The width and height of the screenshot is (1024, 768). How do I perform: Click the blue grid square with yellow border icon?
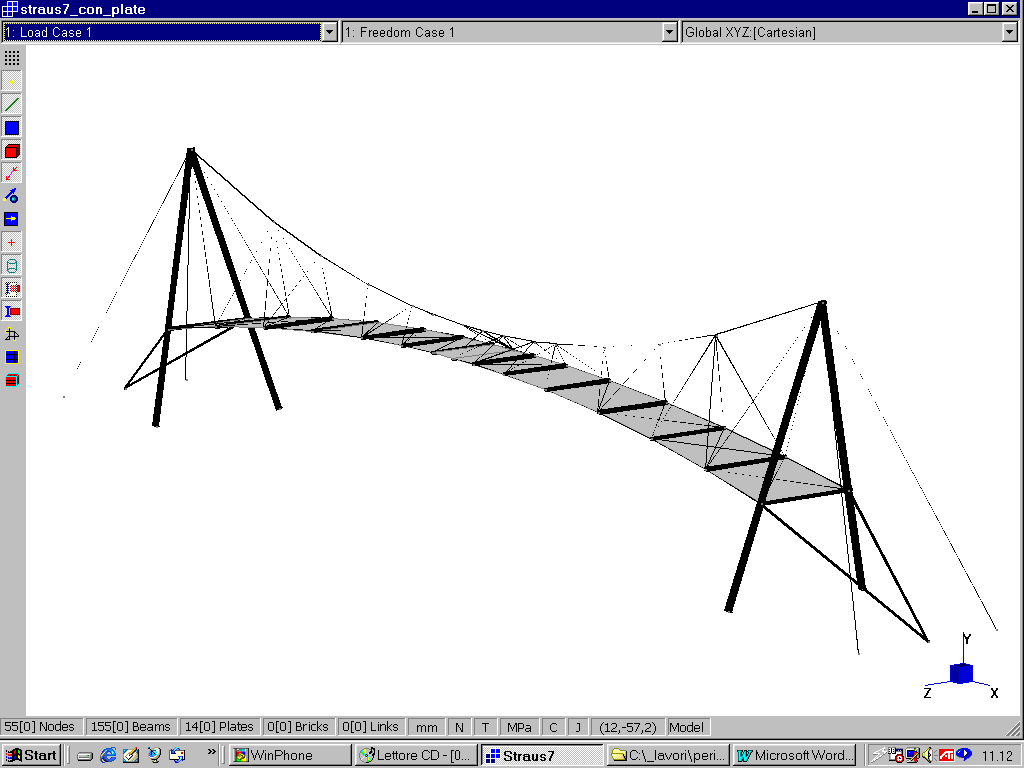12,357
